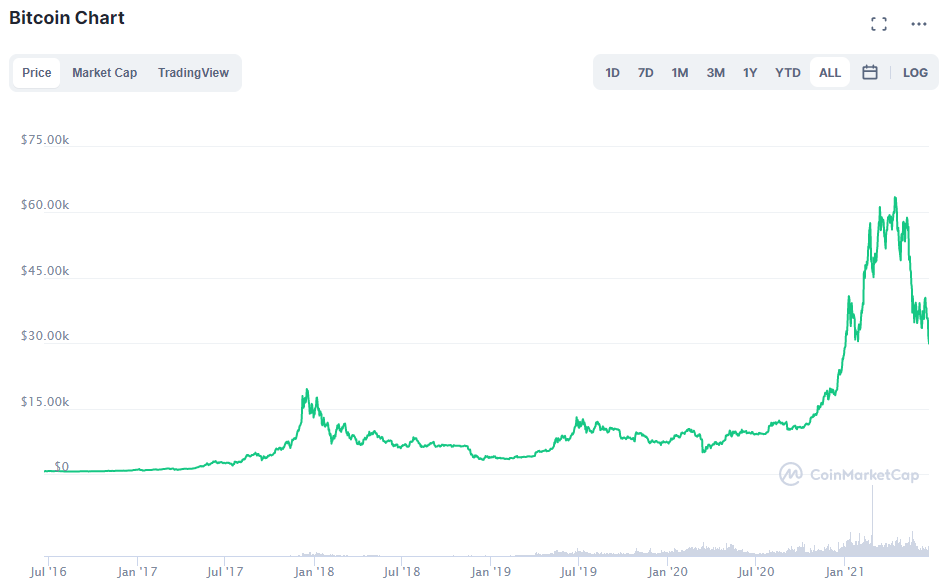Image resolution: width=946 pixels, height=588 pixels.
Task: Click the Jul '18 date label
Action: click(401, 572)
